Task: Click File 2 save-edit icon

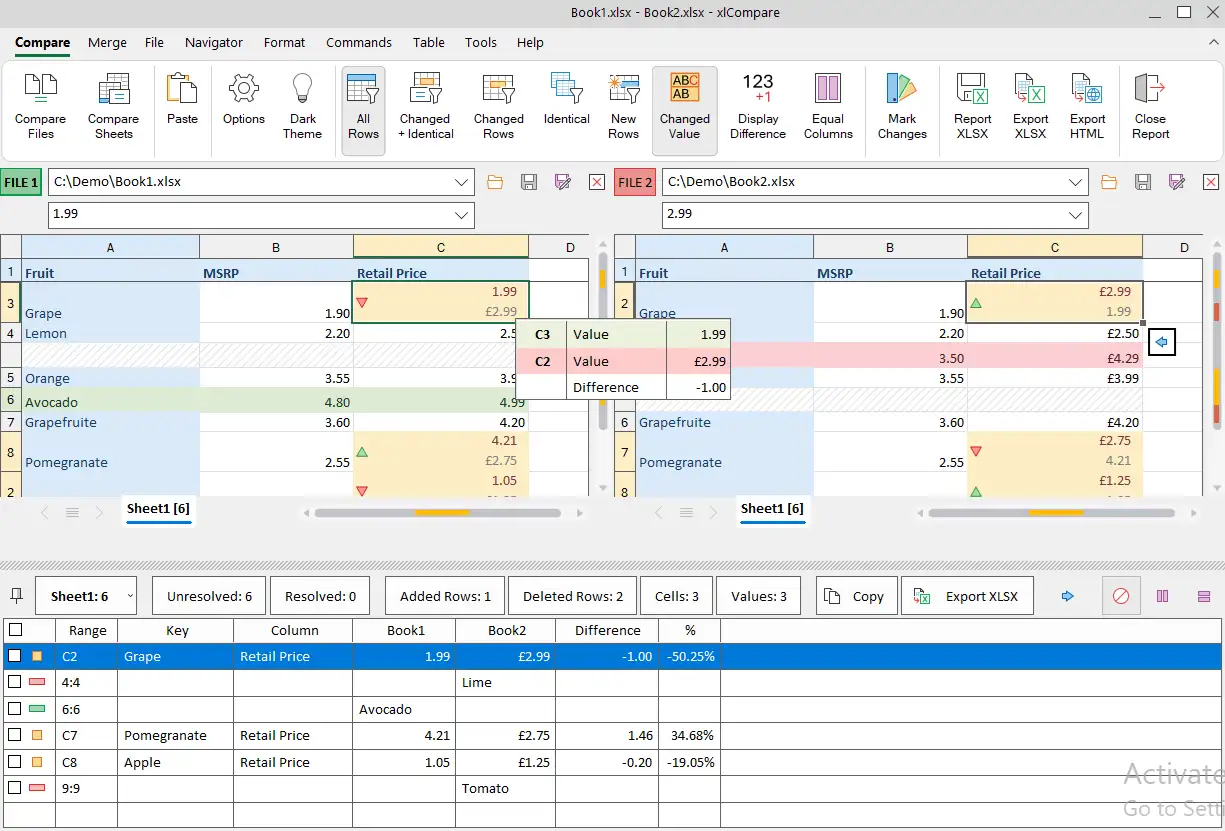Action: coord(1176,182)
